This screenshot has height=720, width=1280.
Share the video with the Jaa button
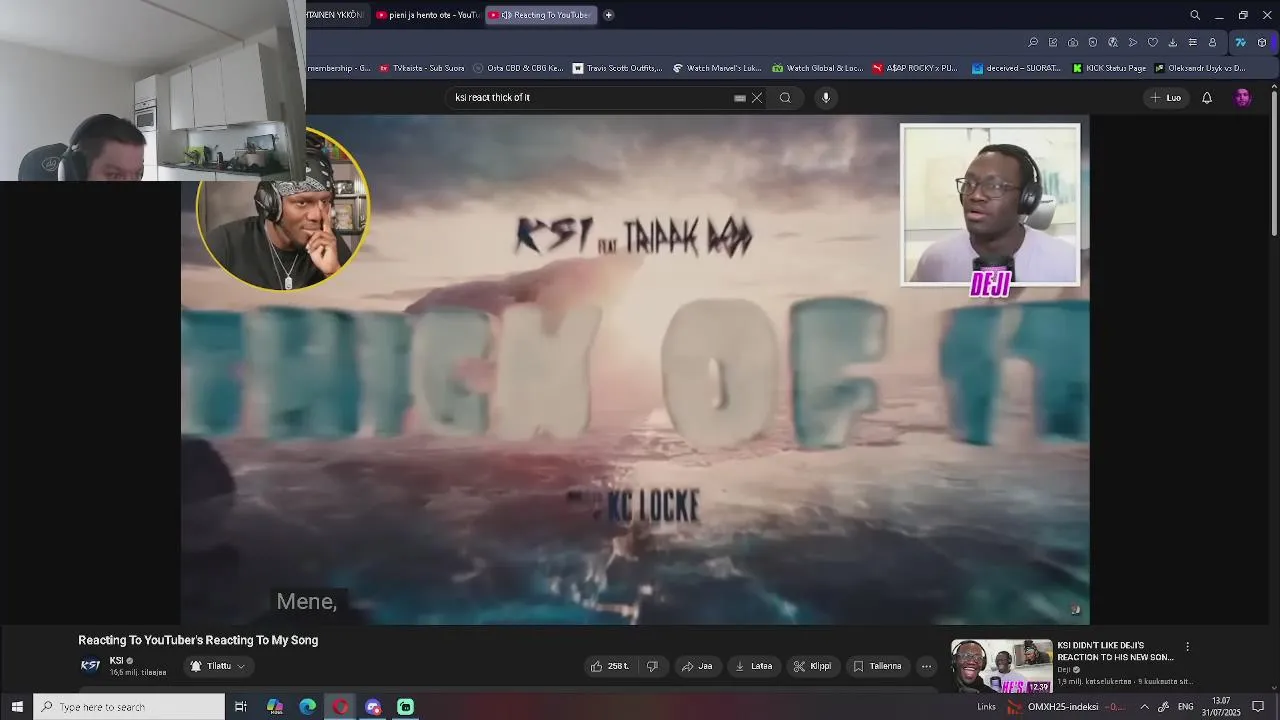tap(697, 666)
